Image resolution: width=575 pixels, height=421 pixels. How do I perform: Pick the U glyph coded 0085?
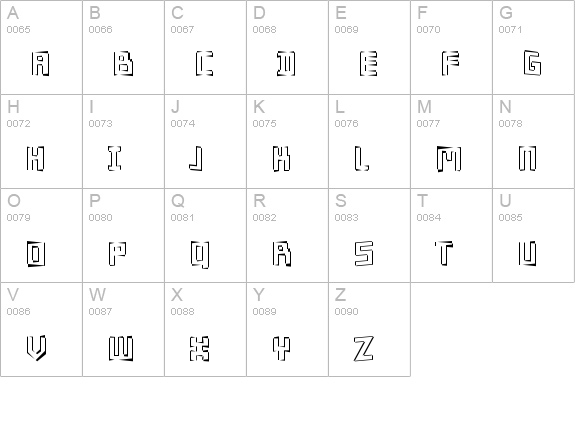[533, 235]
